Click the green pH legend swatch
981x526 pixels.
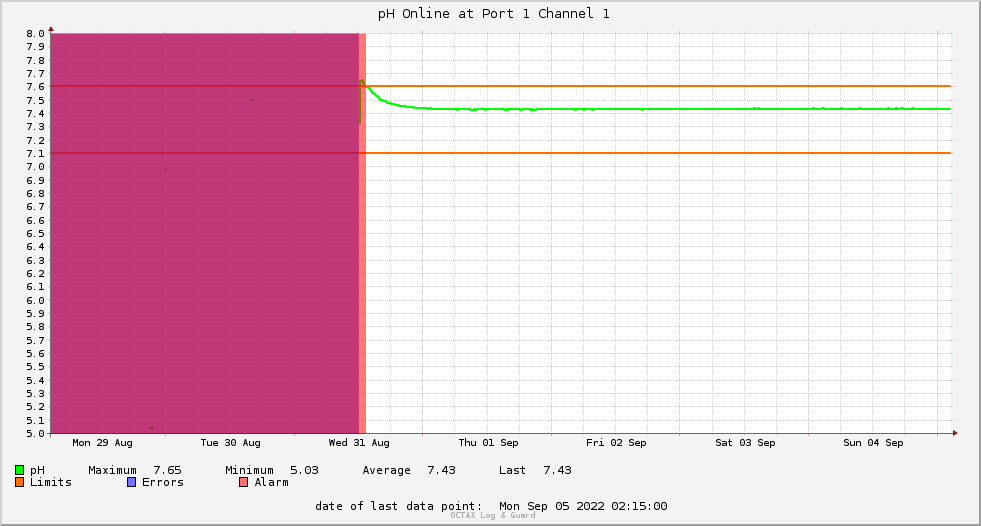(x=19, y=470)
